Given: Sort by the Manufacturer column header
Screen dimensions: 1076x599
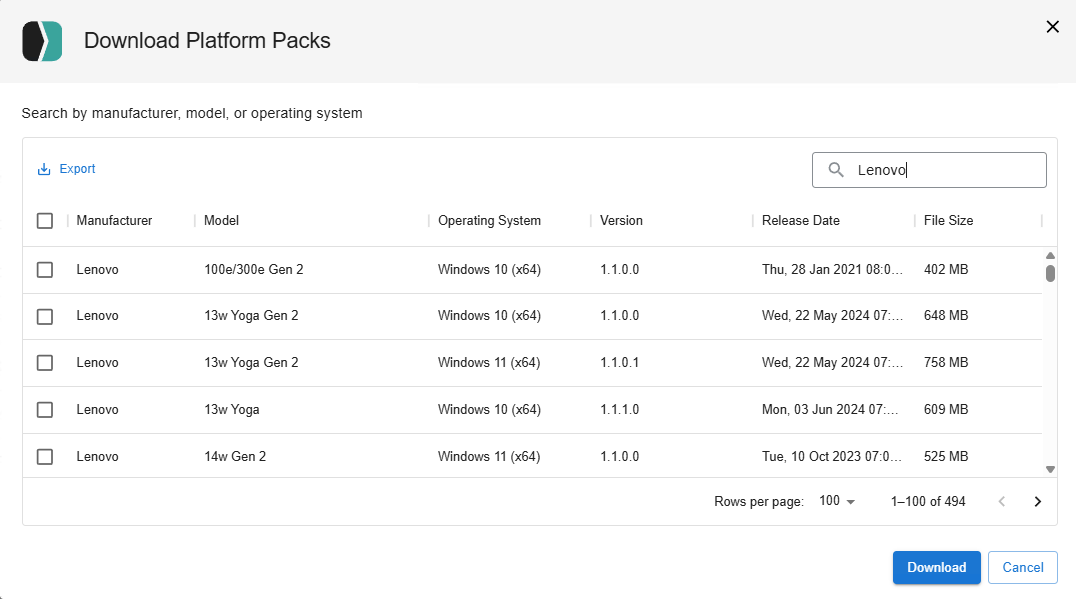Looking at the screenshot, I should (x=114, y=221).
